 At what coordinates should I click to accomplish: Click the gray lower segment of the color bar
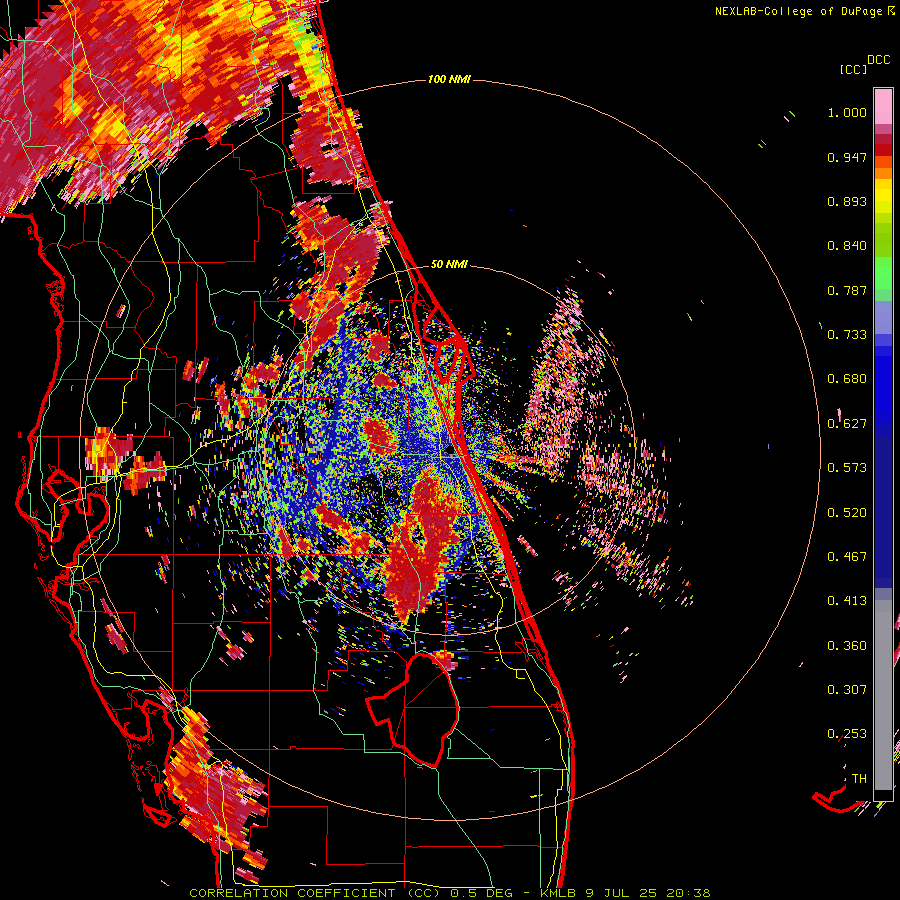point(883,695)
